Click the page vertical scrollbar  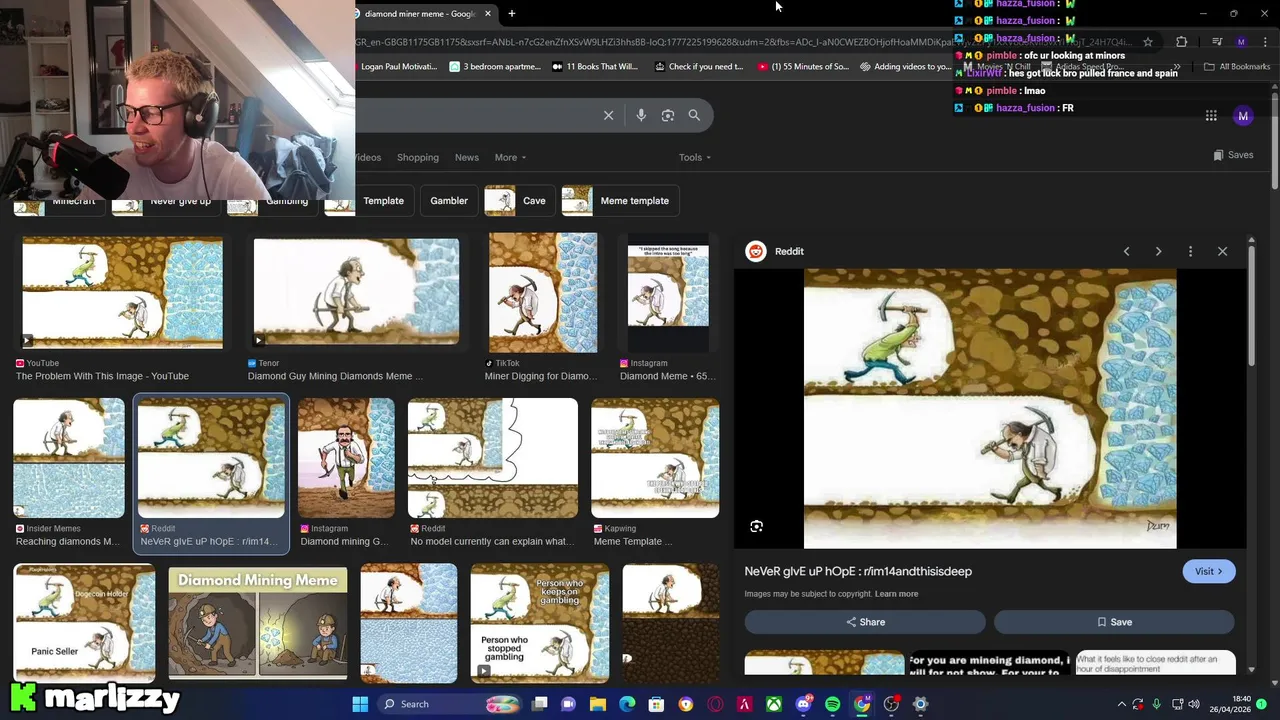1274,140
